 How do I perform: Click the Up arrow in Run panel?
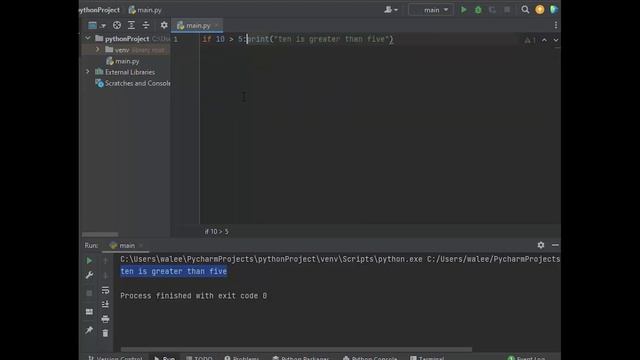[x=105, y=260]
